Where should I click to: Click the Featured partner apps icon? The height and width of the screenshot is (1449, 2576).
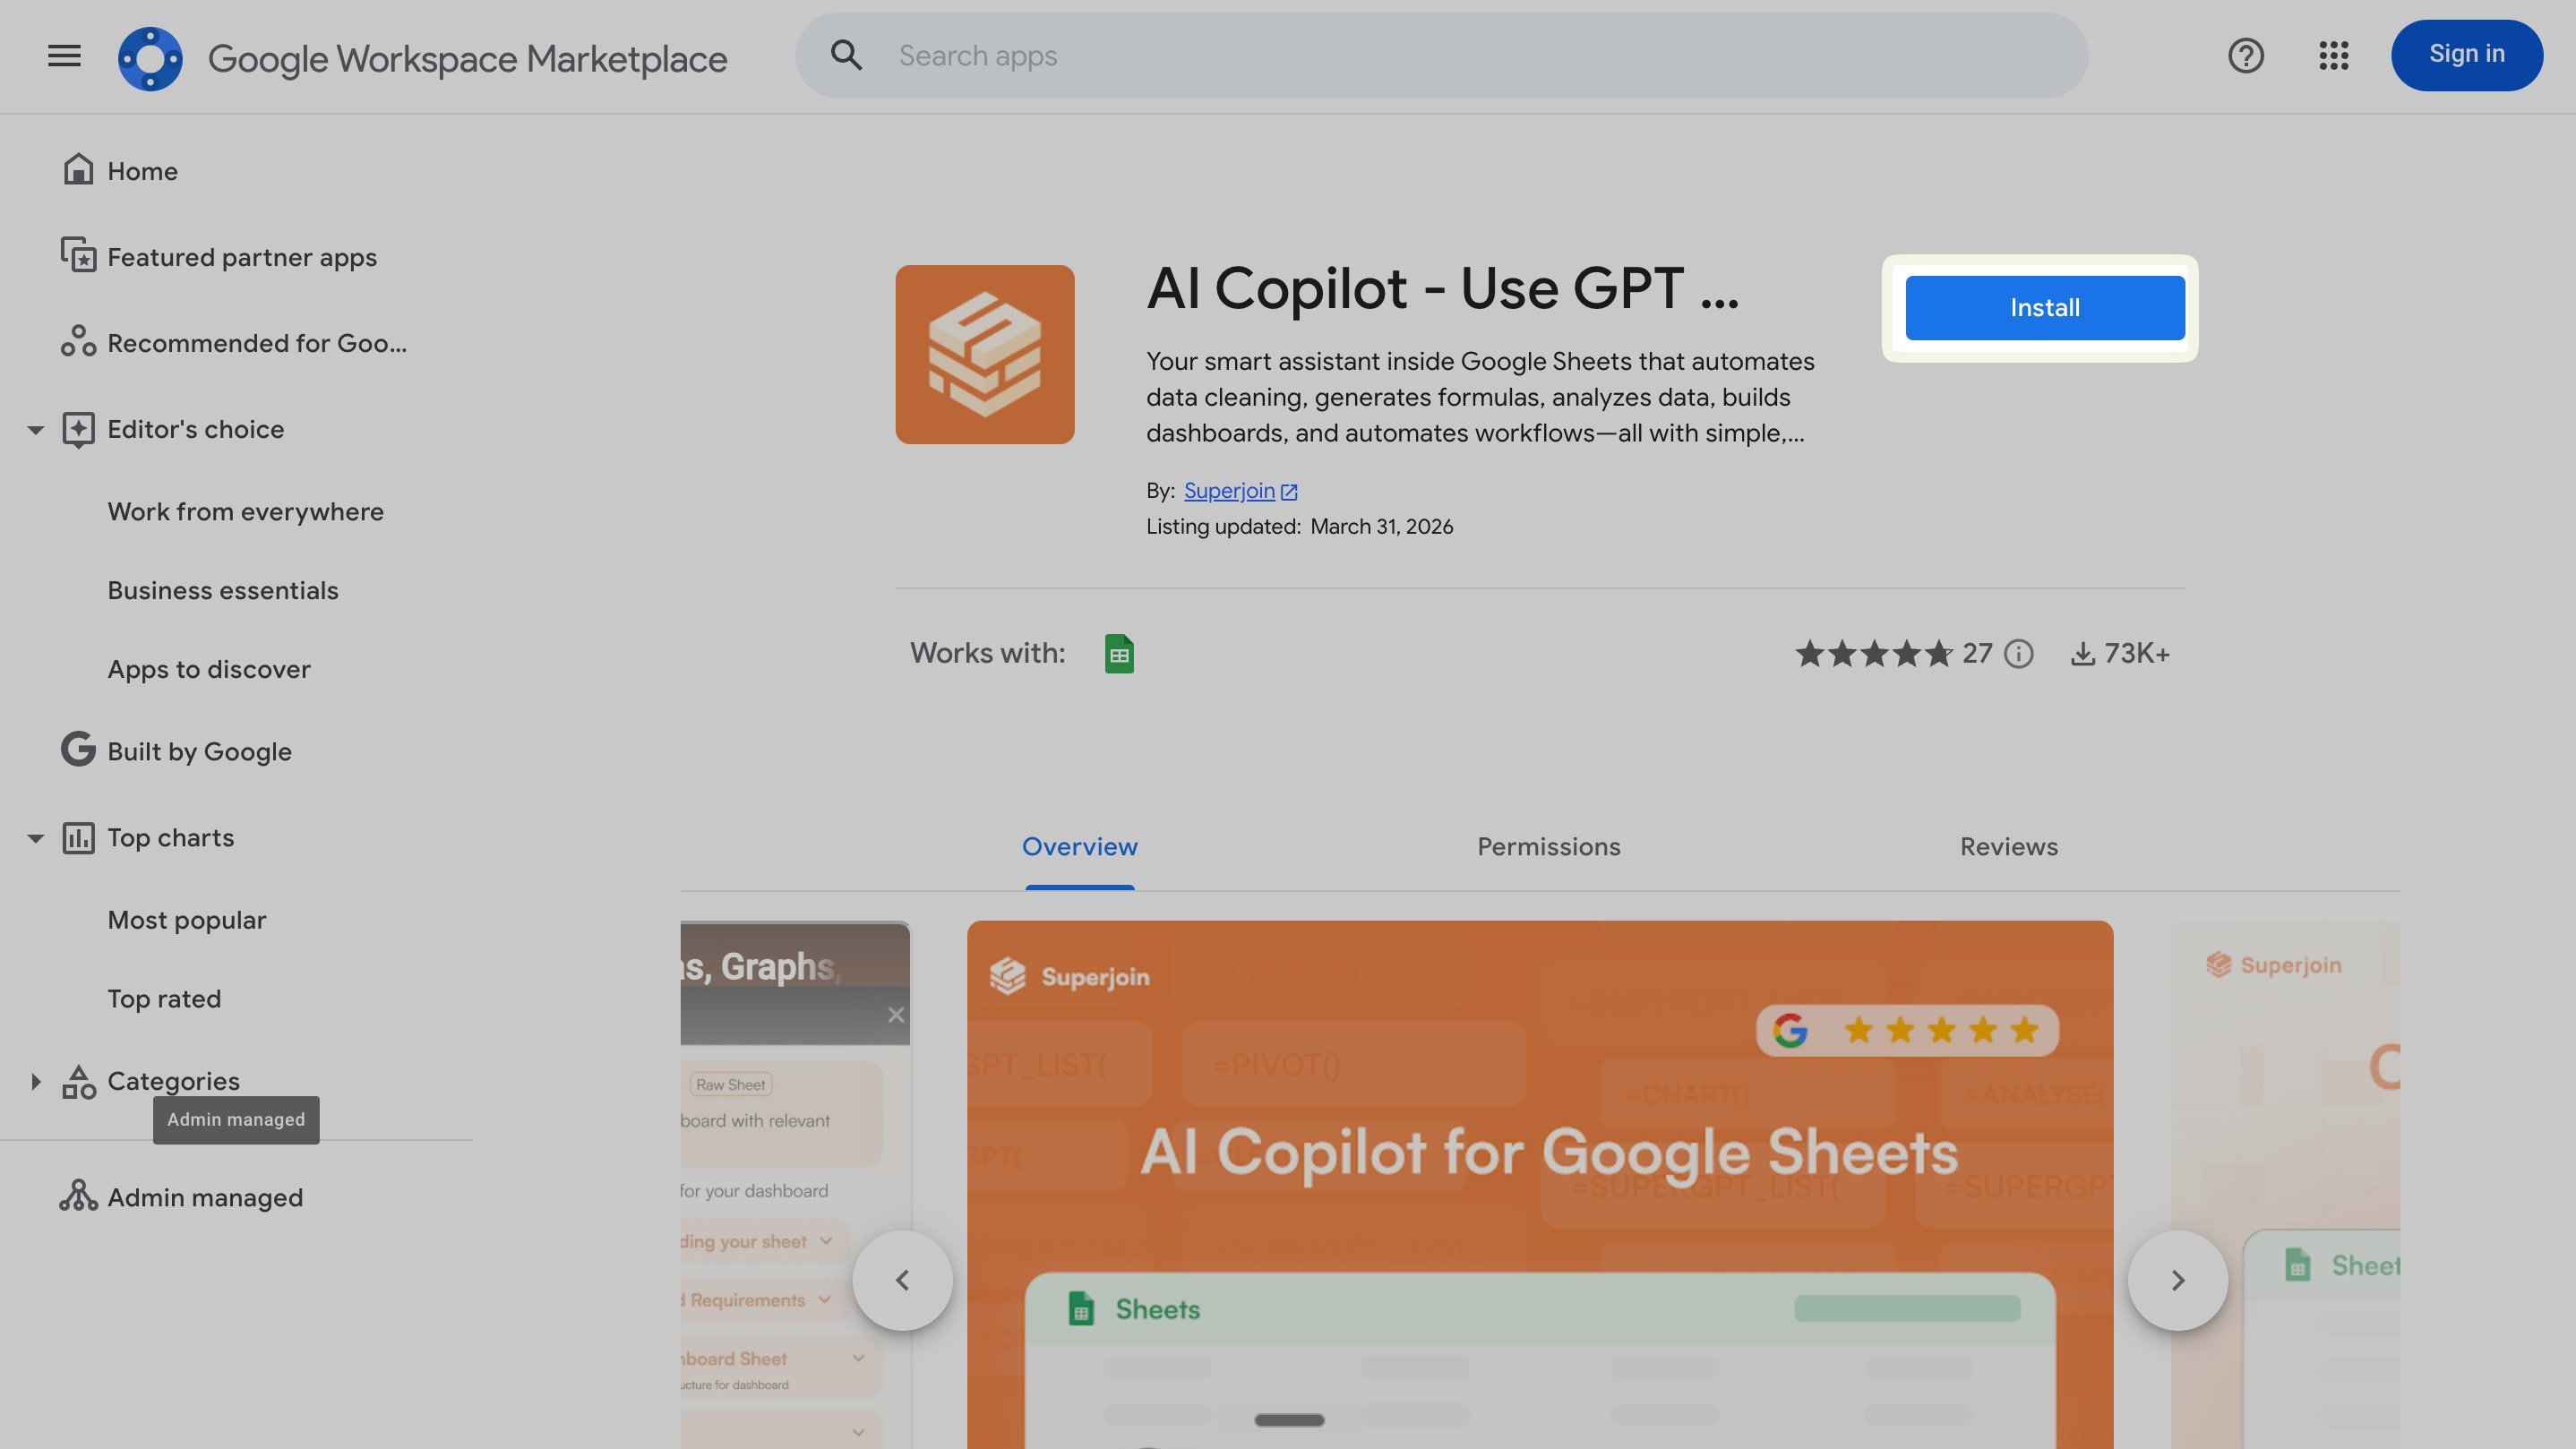coord(78,256)
